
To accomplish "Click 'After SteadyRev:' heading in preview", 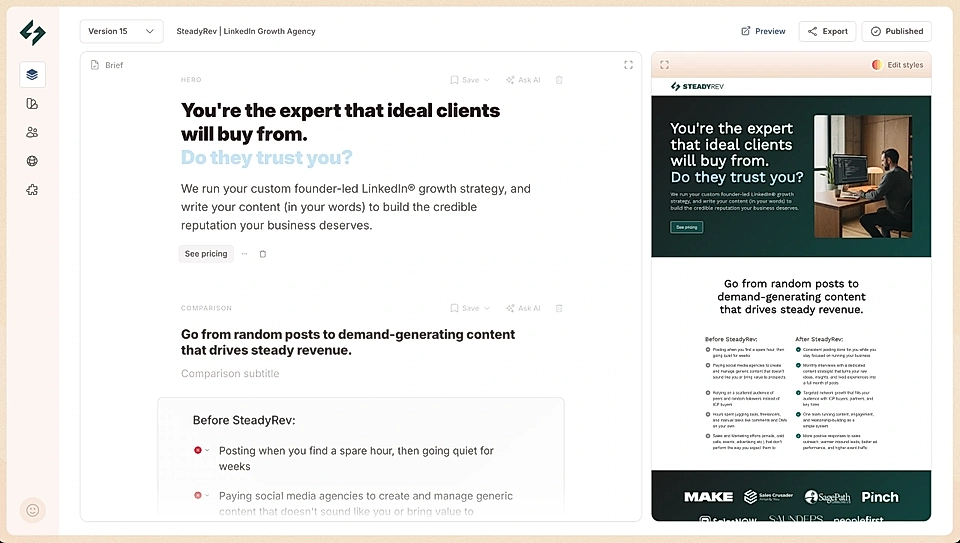I will (819, 339).
